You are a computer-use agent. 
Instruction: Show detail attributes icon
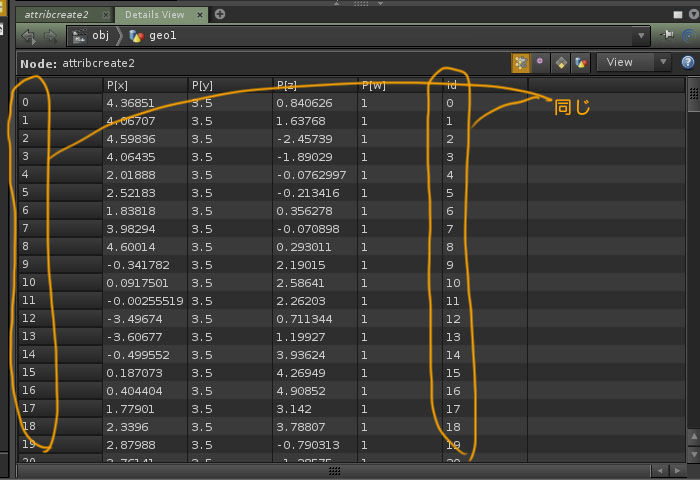click(x=580, y=62)
